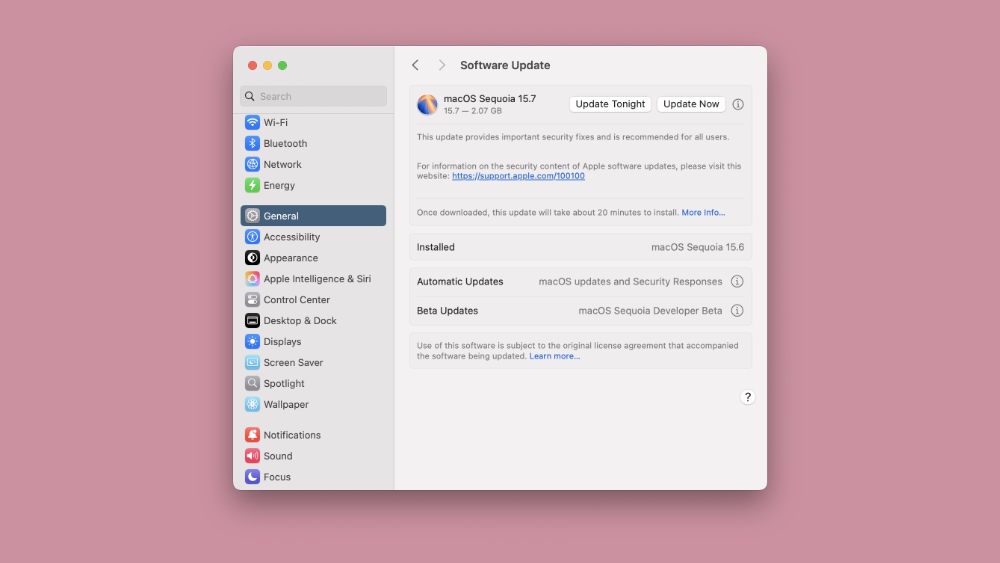Switch to the Notifications pane

tap(291, 435)
